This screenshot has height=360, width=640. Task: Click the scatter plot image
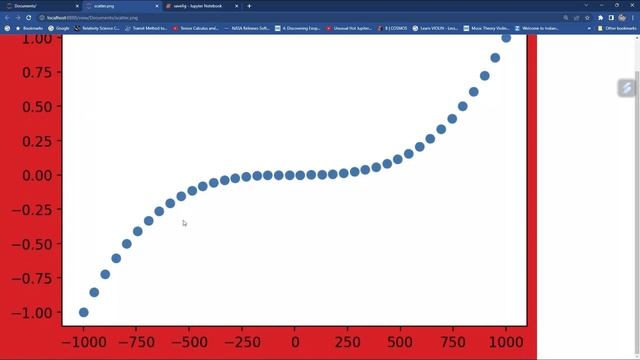click(x=268, y=197)
